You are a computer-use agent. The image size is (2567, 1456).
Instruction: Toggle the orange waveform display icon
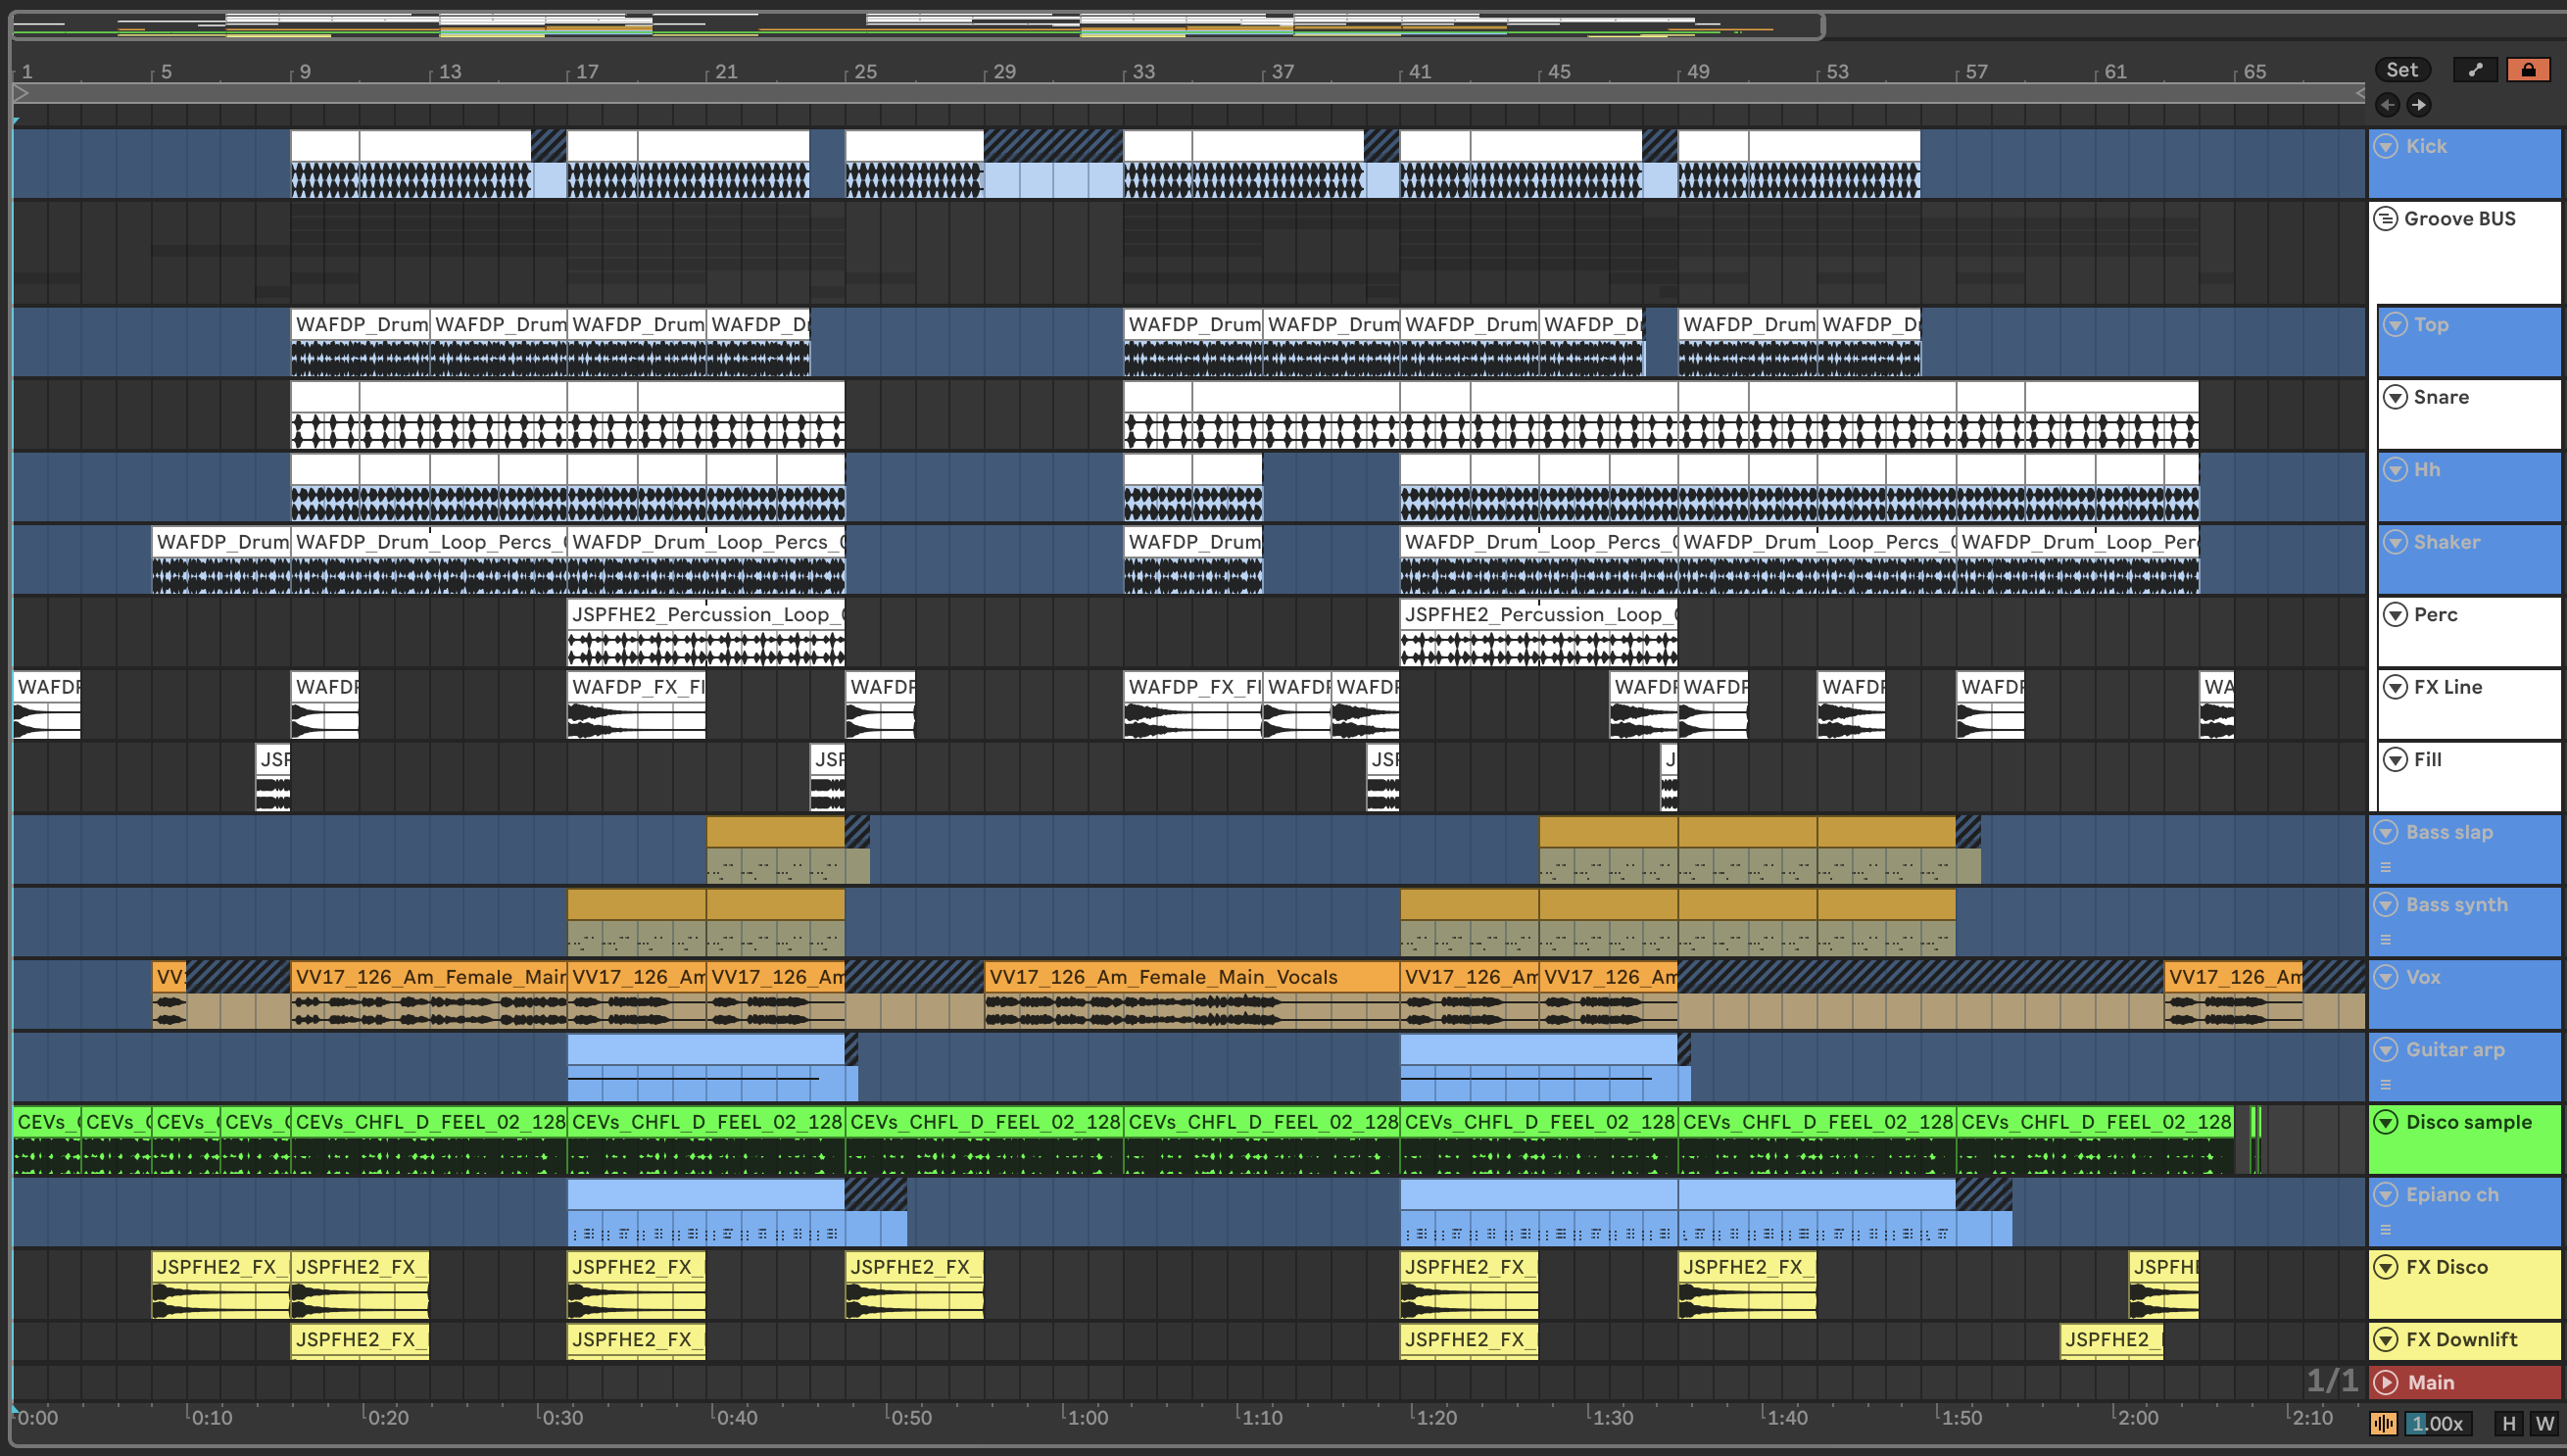tap(2384, 1423)
